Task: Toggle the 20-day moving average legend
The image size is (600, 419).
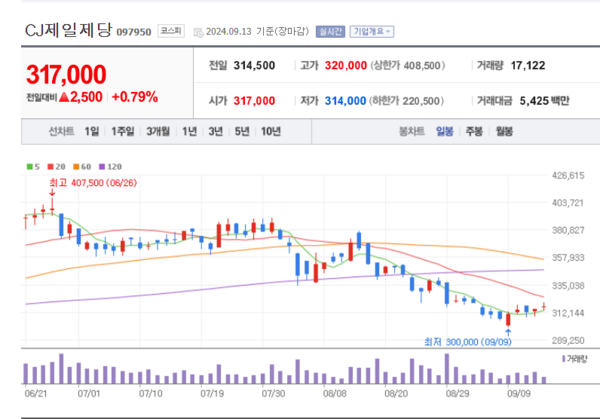Action: click(58, 166)
